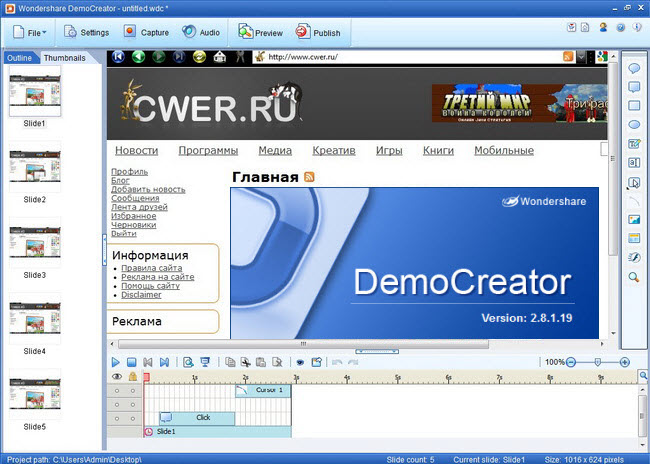Toggle lock on the Click track

[x=133, y=417]
